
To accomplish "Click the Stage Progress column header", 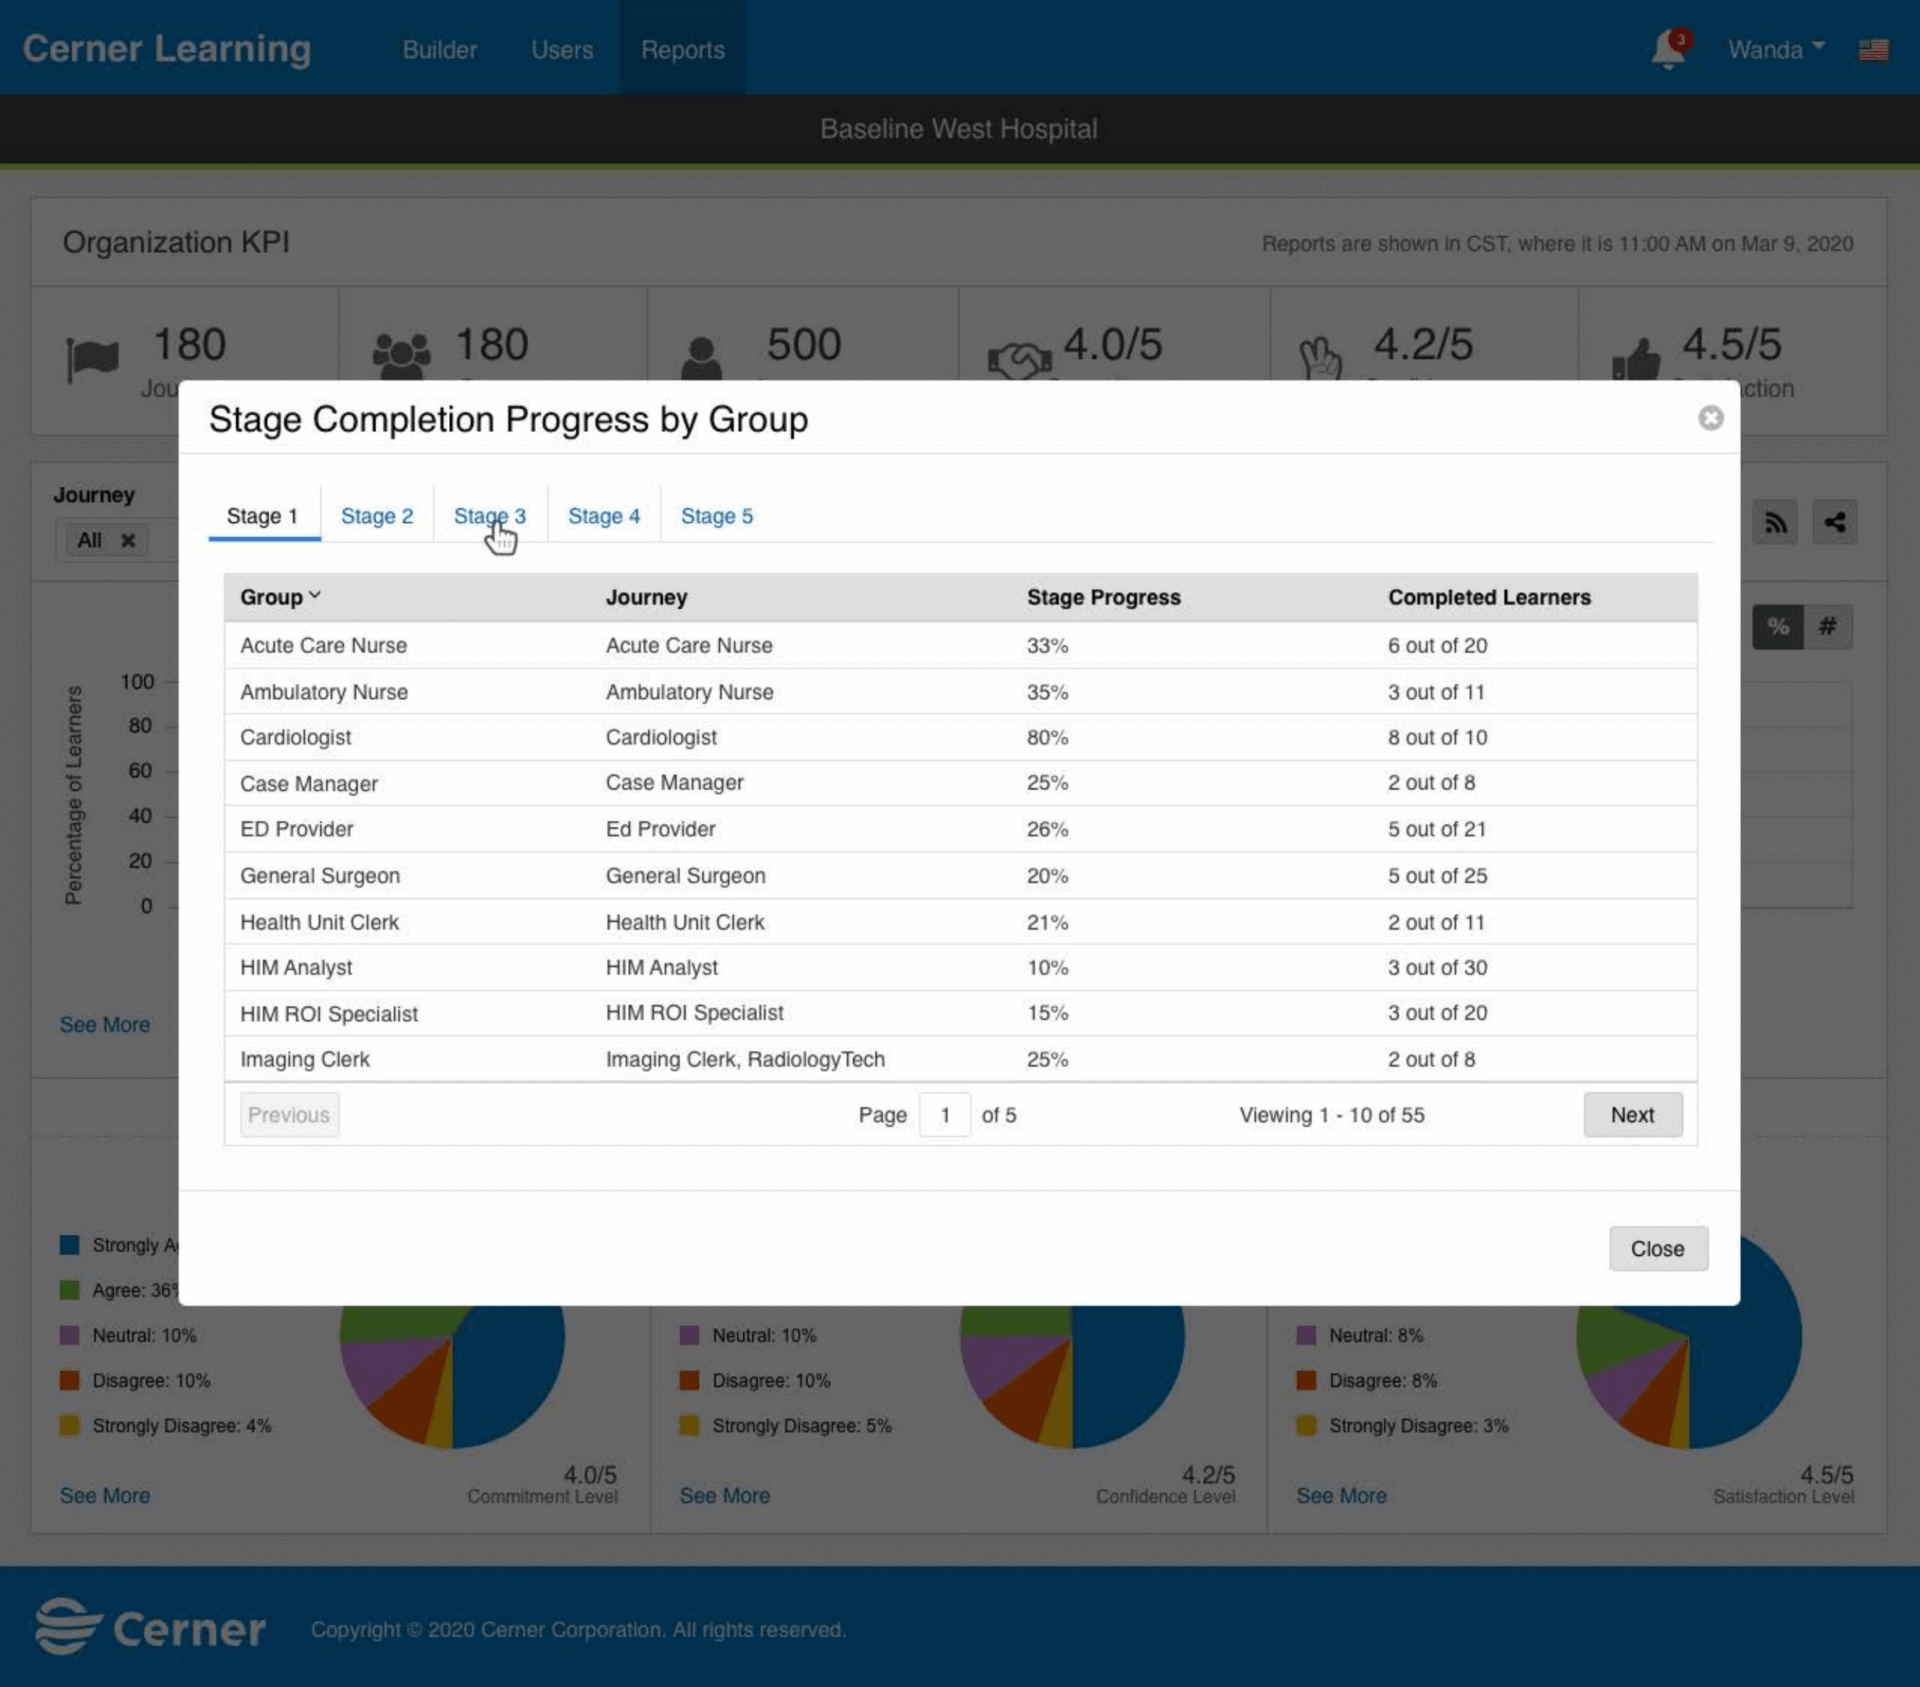I will (1104, 597).
